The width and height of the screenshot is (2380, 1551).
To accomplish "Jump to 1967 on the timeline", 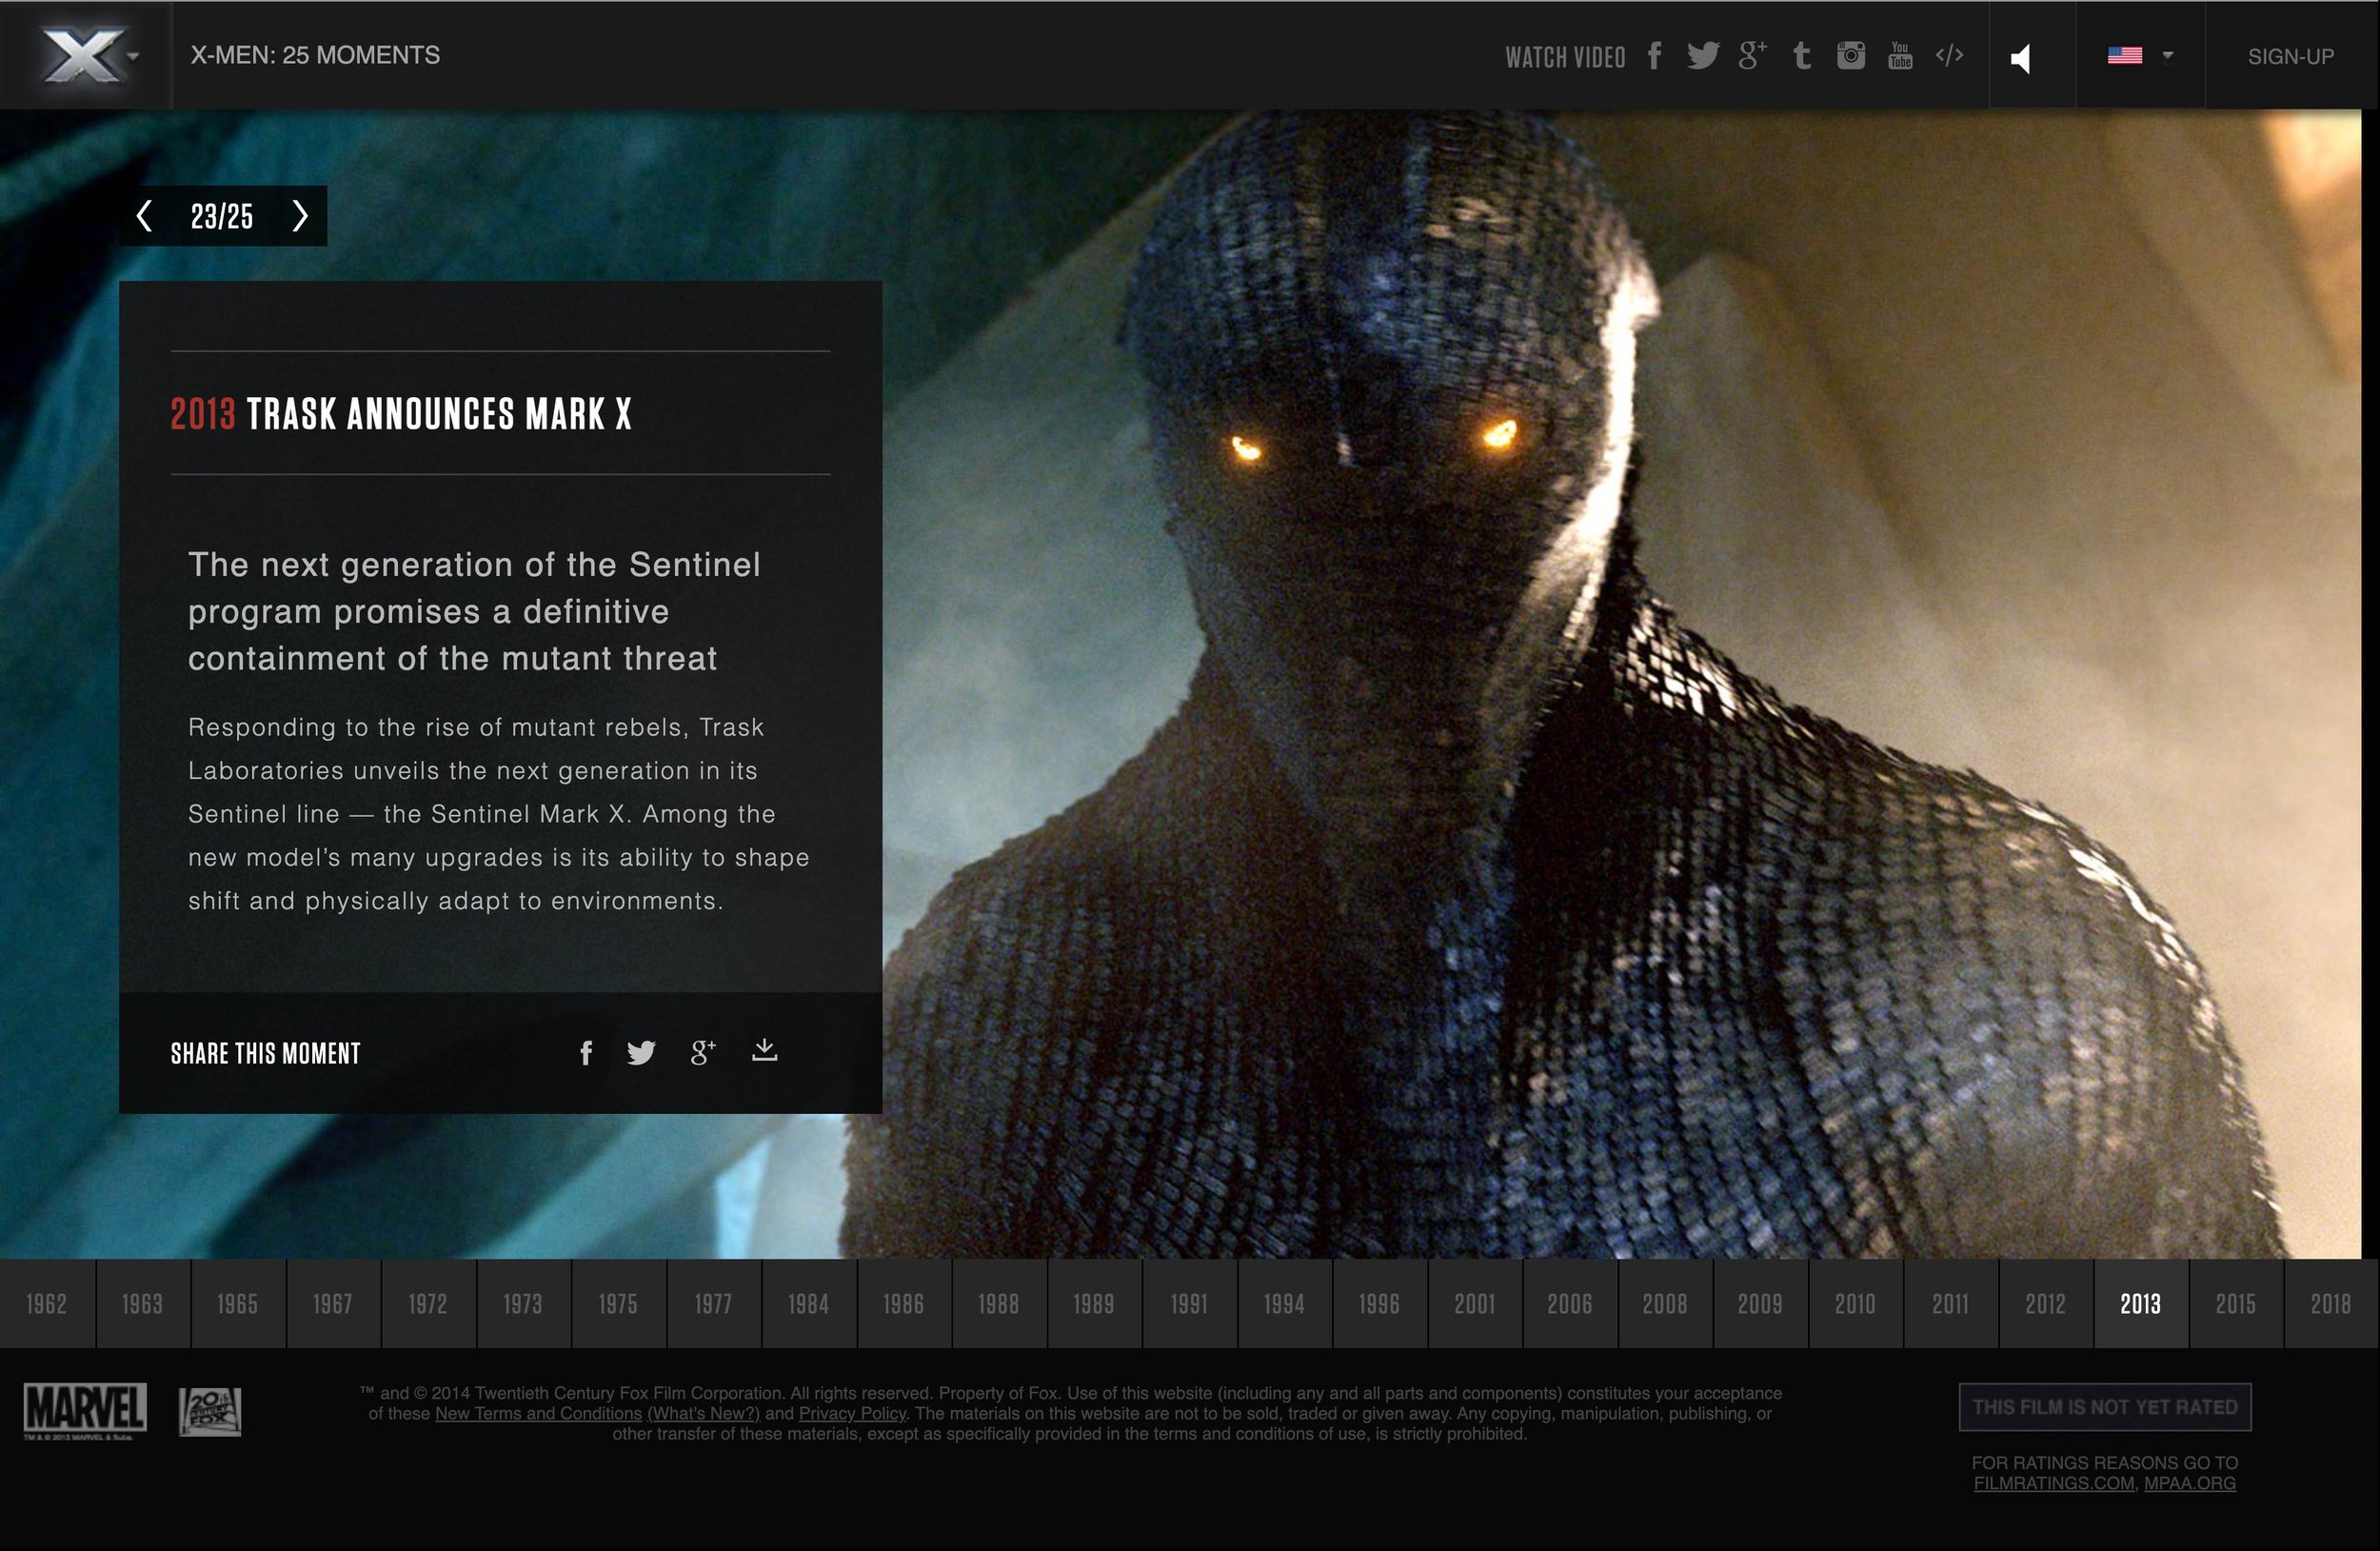I will pyautogui.click(x=332, y=1304).
